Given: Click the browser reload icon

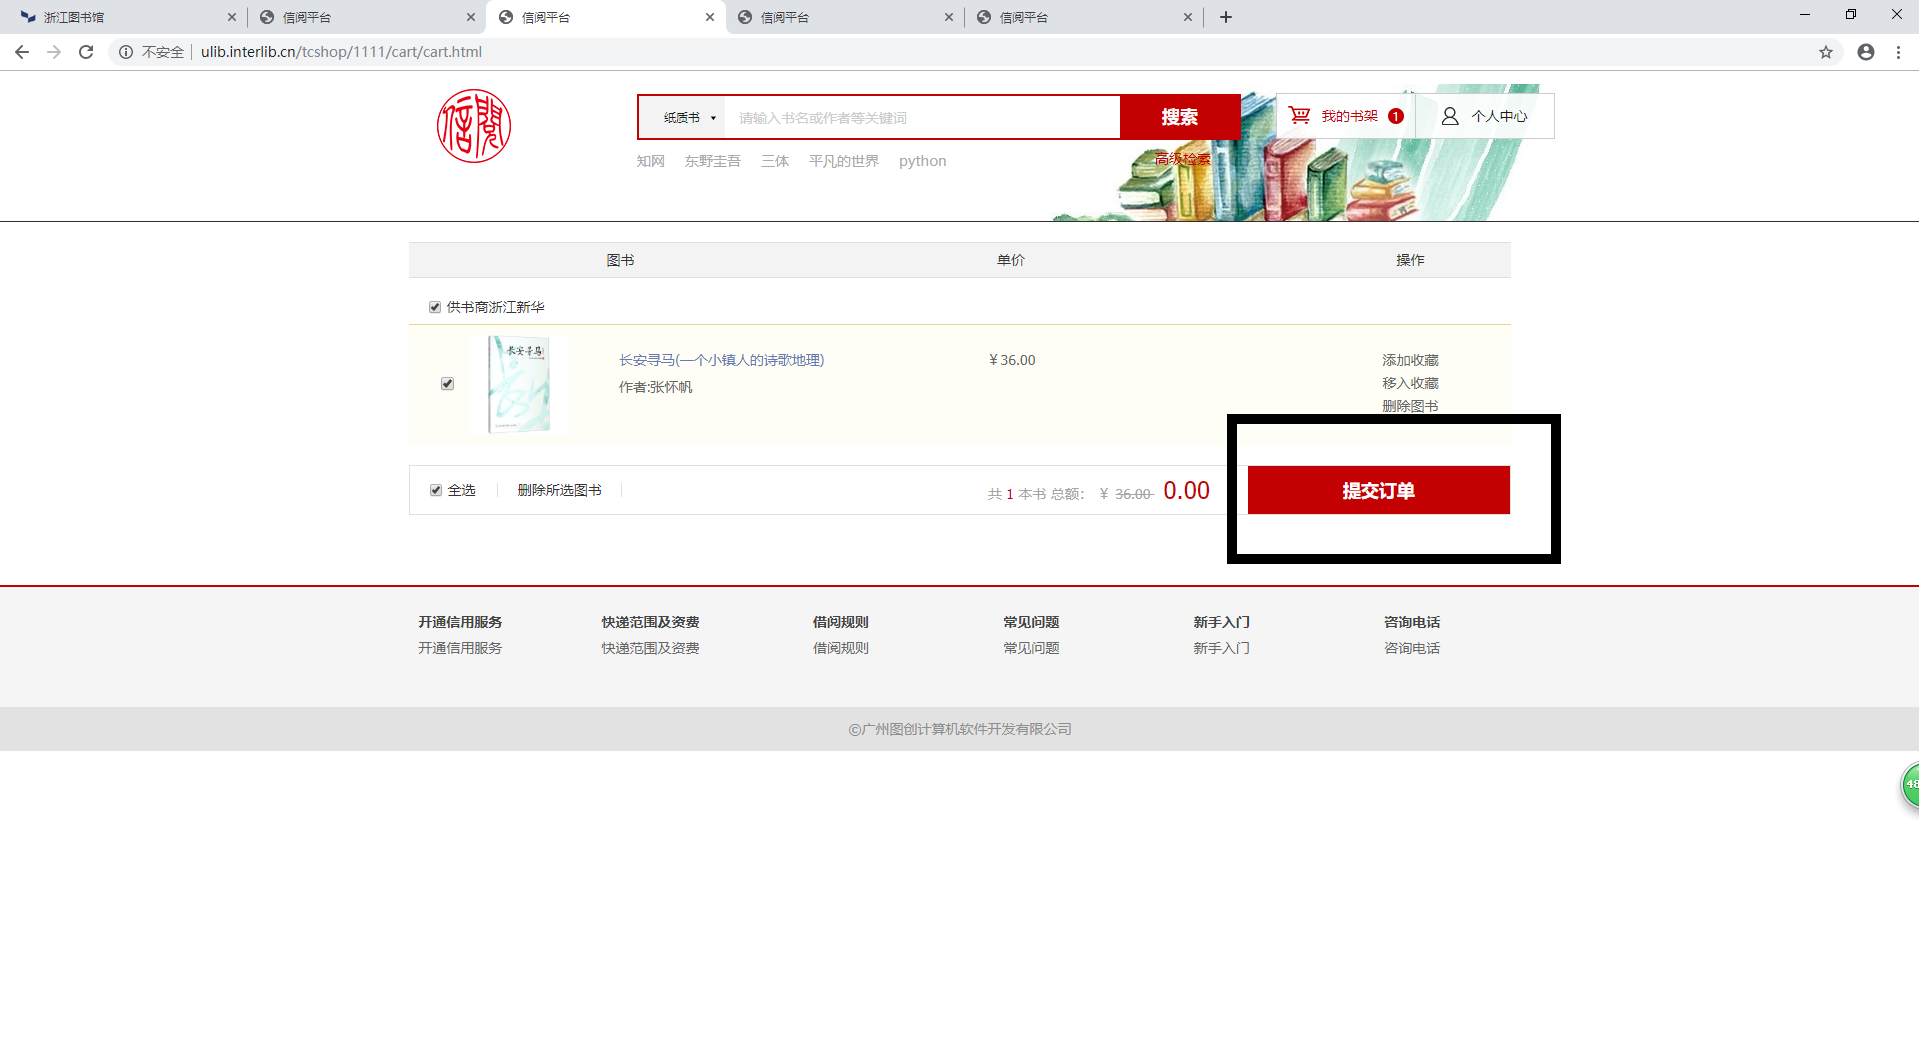Looking at the screenshot, I should point(86,52).
